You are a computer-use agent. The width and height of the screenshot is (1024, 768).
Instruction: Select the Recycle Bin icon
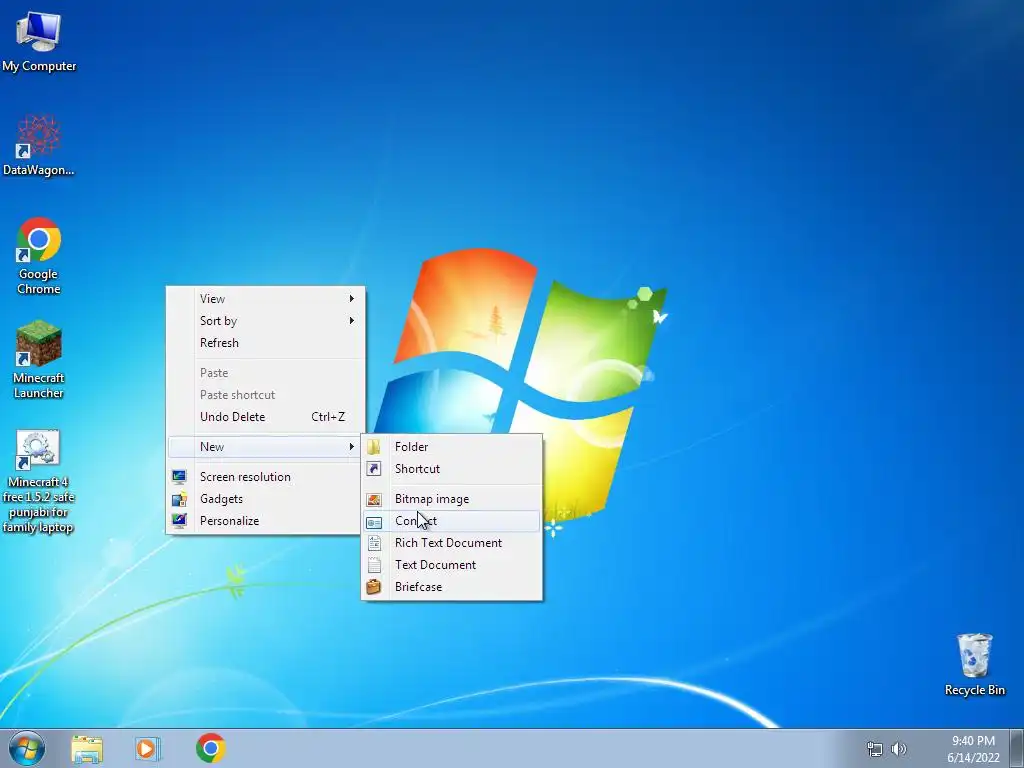[974, 665]
